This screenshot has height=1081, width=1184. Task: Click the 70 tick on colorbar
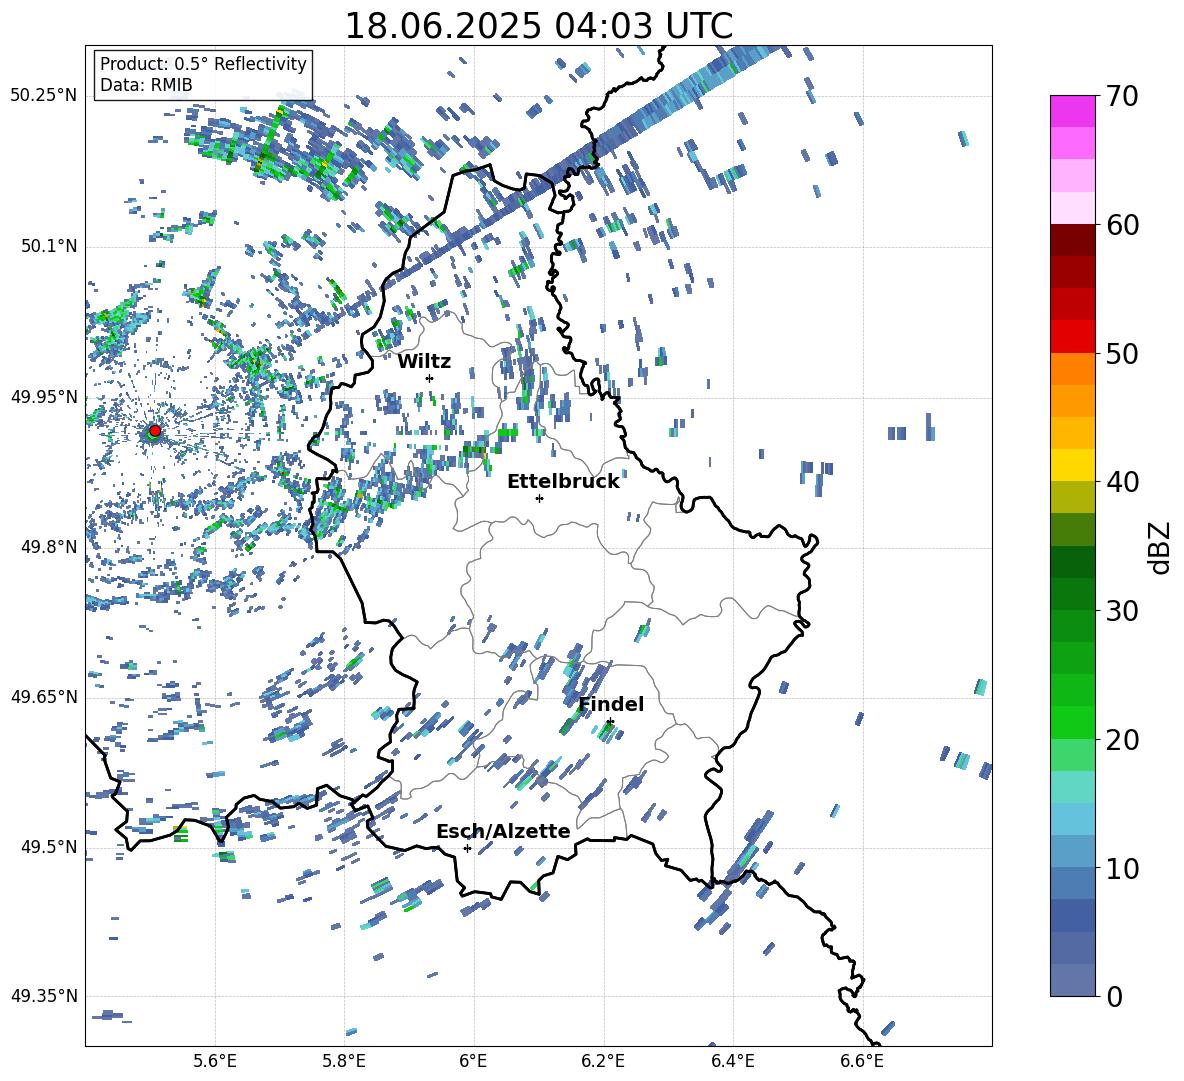coord(1122,97)
